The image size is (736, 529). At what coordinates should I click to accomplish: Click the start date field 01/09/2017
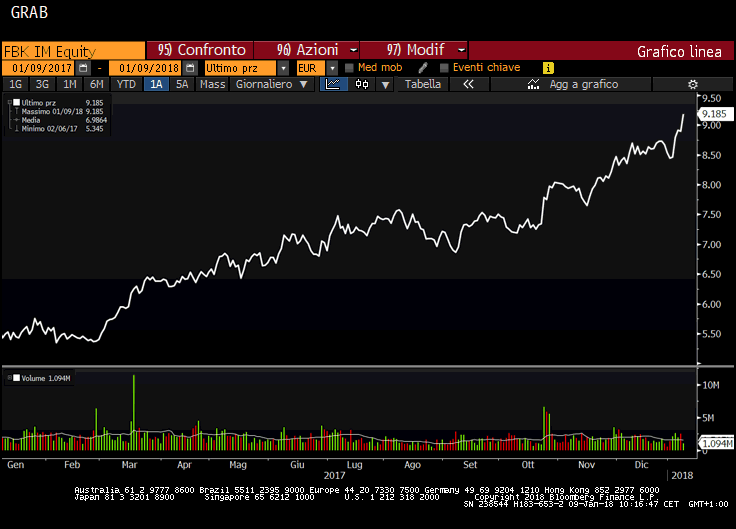click(x=38, y=68)
